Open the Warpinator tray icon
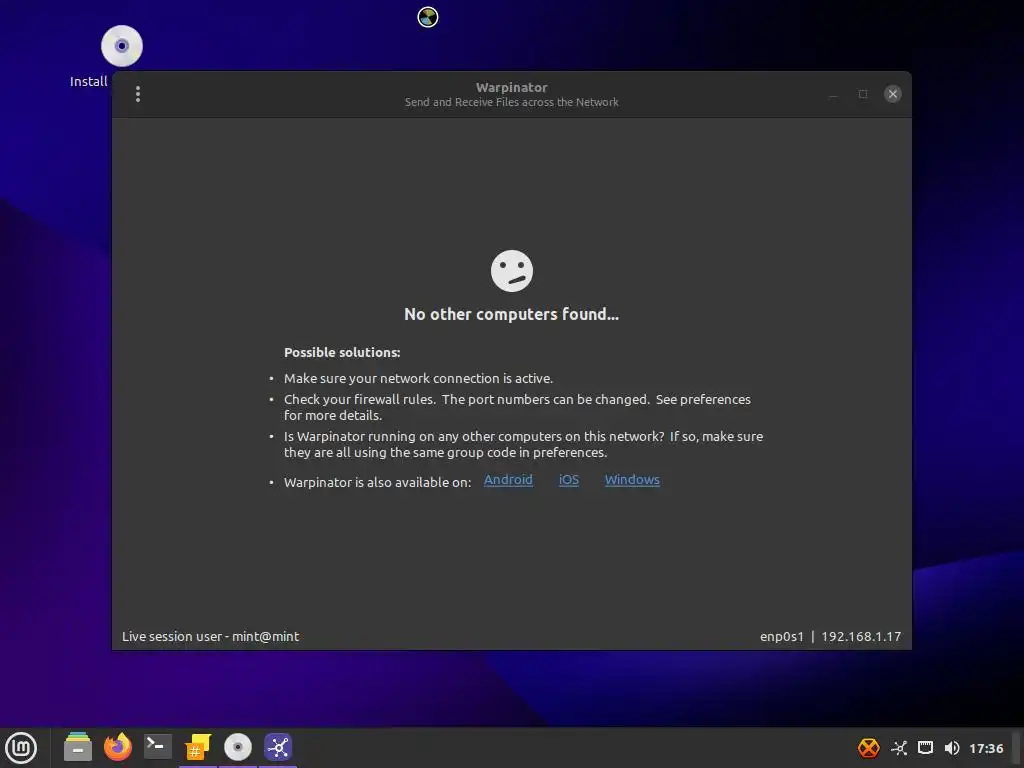 [899, 748]
